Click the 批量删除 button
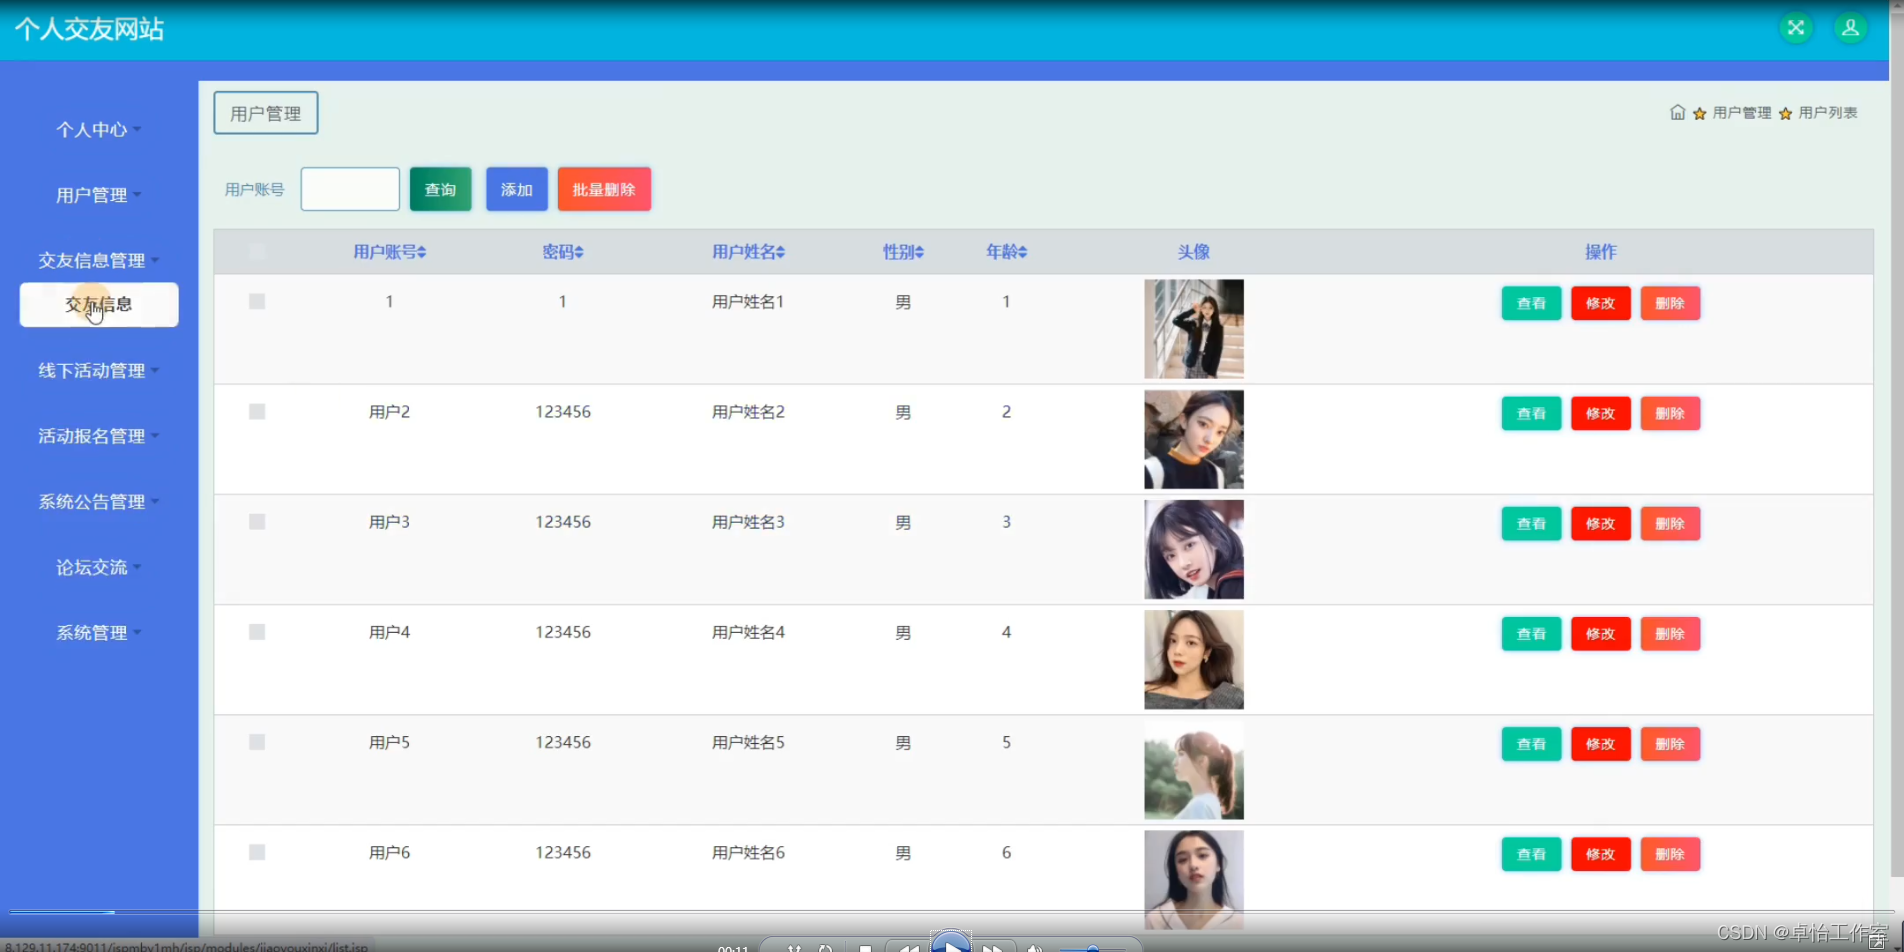Image resolution: width=1904 pixels, height=952 pixels. pyautogui.click(x=604, y=190)
